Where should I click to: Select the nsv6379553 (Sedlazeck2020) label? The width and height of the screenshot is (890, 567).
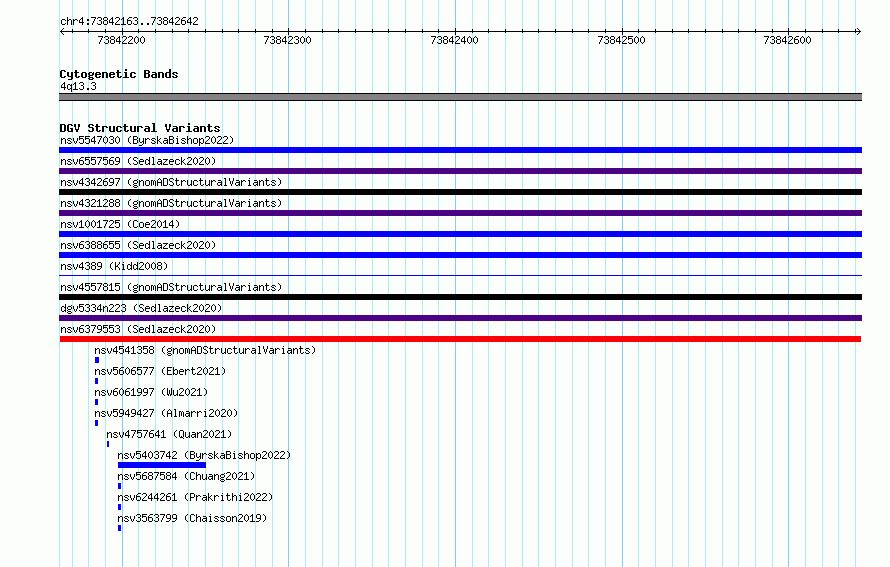point(138,329)
